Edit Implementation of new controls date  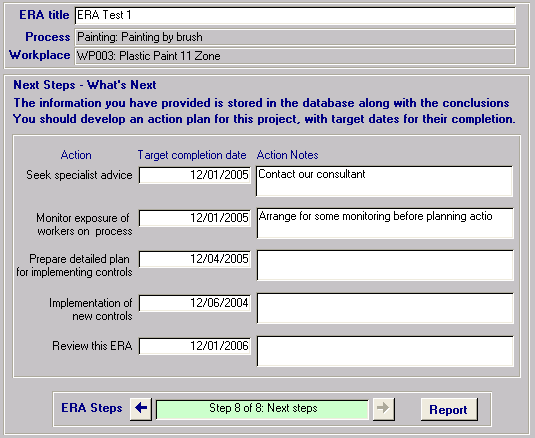point(195,303)
